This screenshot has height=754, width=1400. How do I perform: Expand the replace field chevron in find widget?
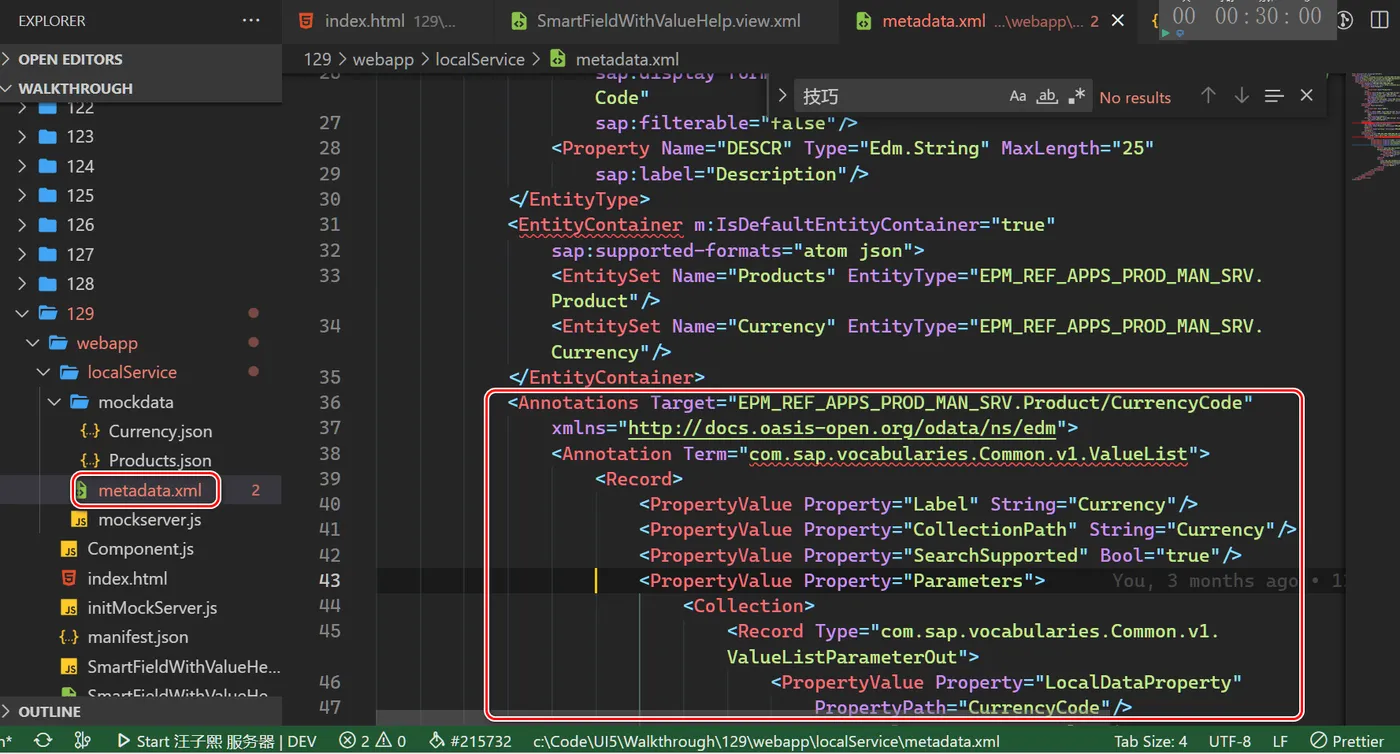point(782,96)
